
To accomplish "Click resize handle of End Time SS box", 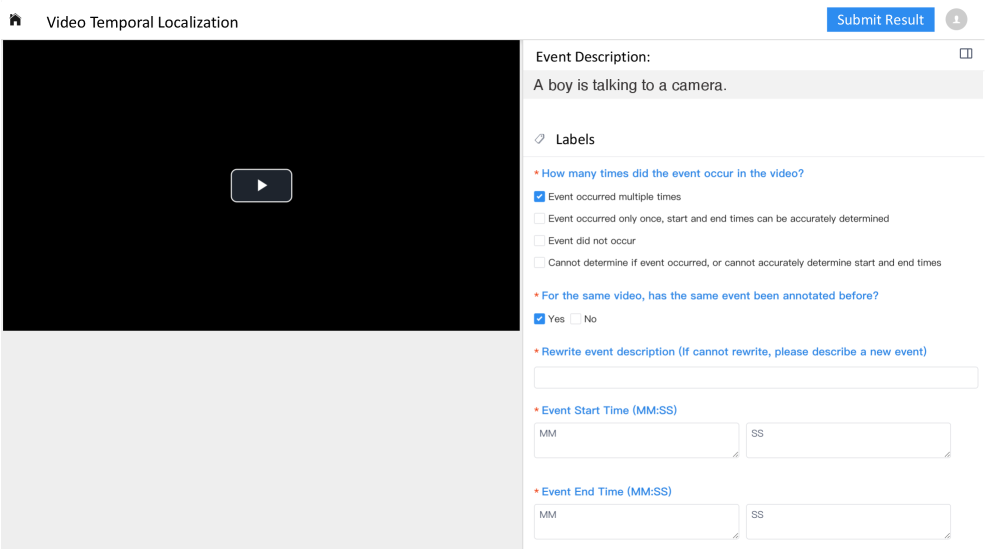I will 946,536.
